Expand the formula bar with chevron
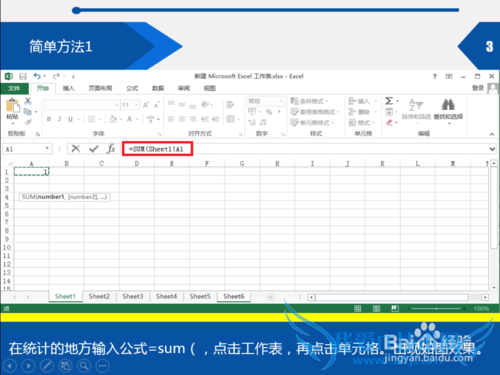500x375 pixels. coord(492,149)
